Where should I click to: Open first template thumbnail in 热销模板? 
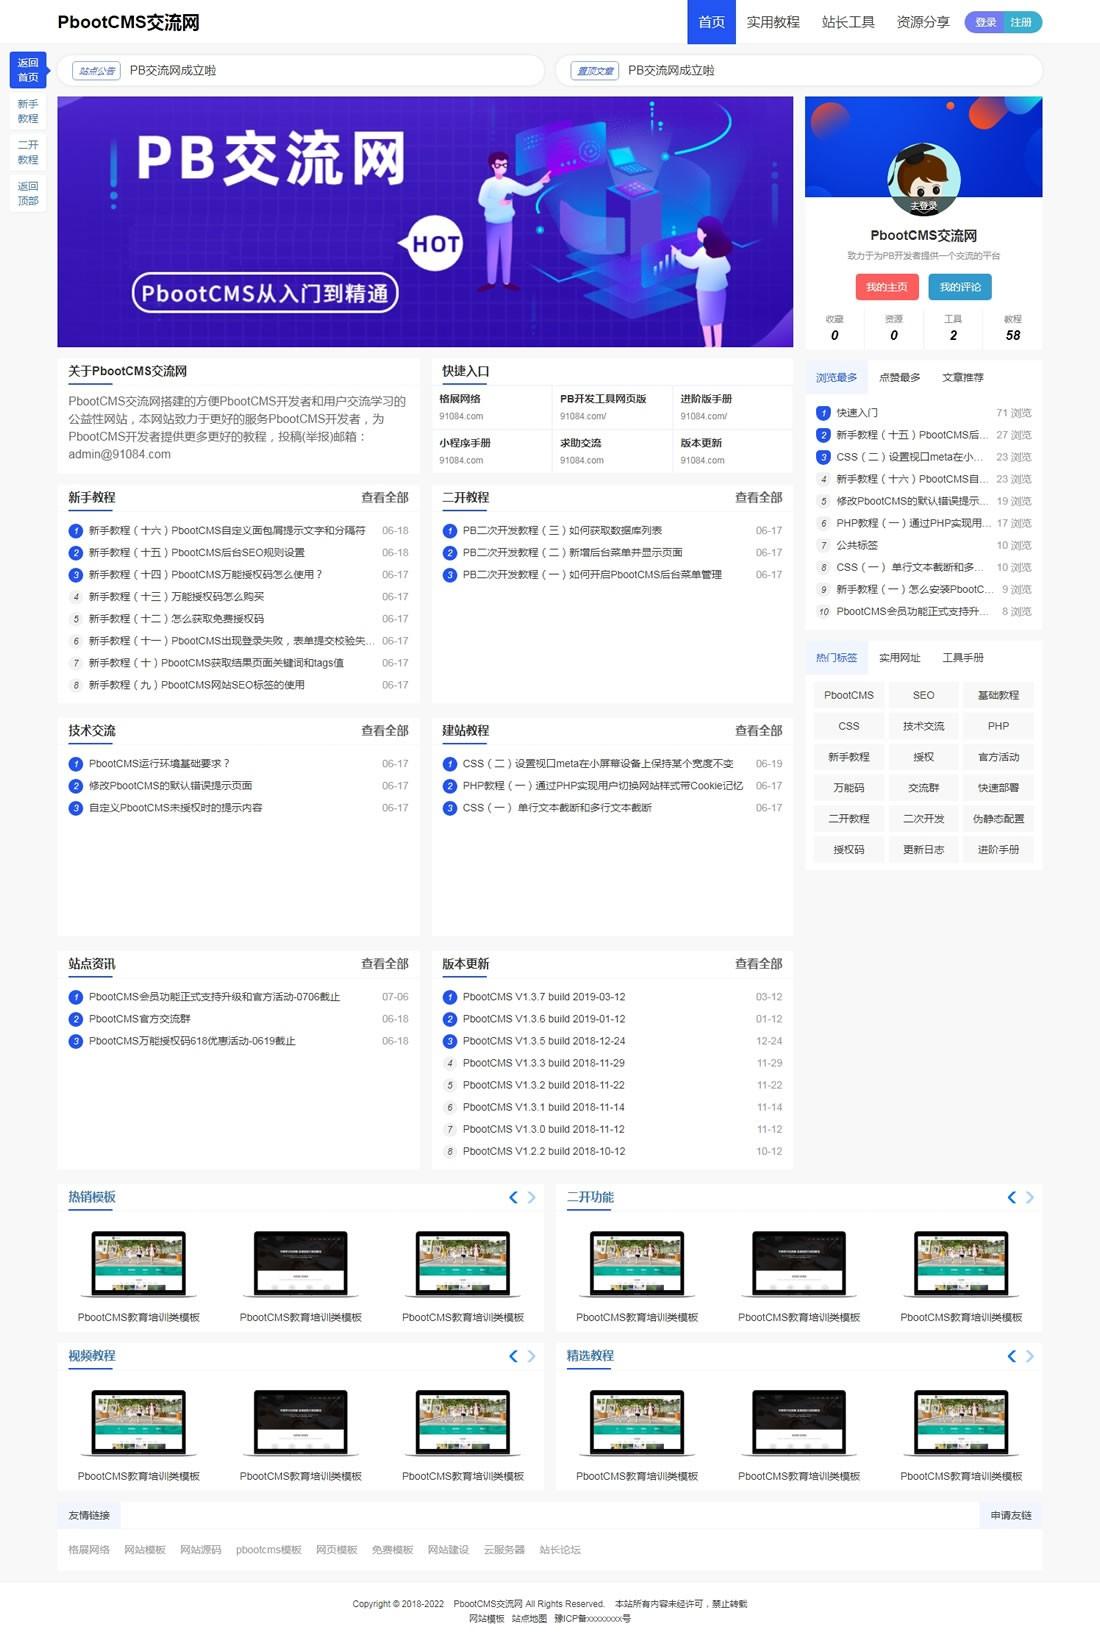(x=139, y=1265)
